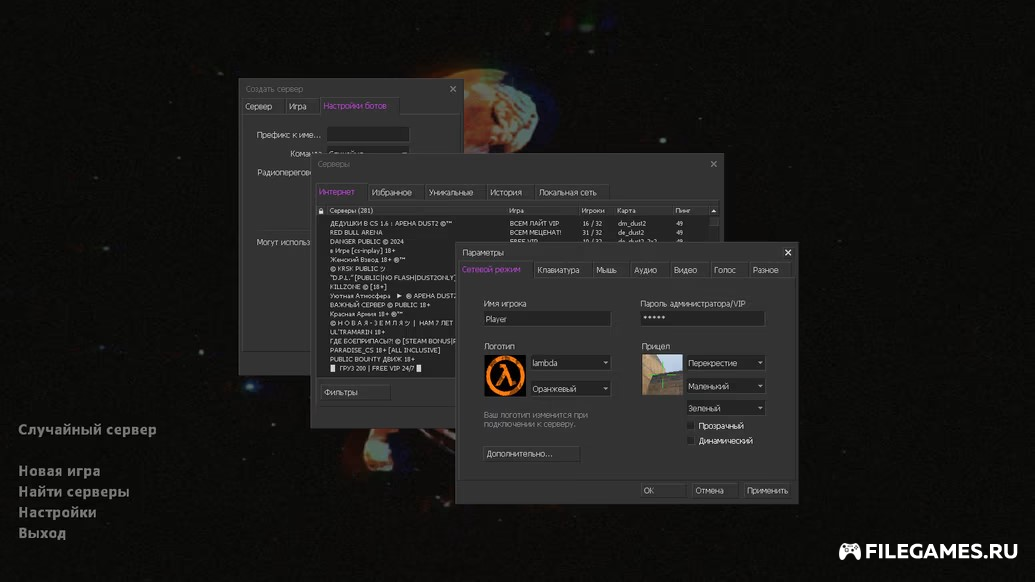The image size is (1035, 582).
Task: Open Настройки from main menu
Action: [57, 512]
